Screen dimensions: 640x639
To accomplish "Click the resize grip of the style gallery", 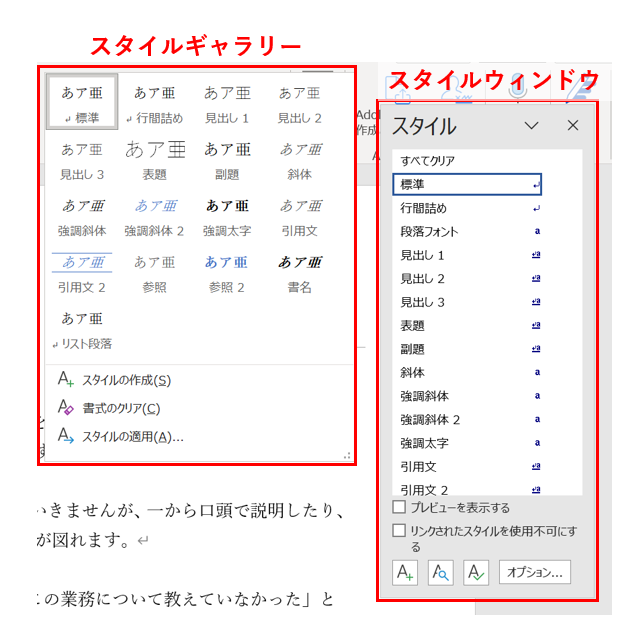I will tap(347, 456).
